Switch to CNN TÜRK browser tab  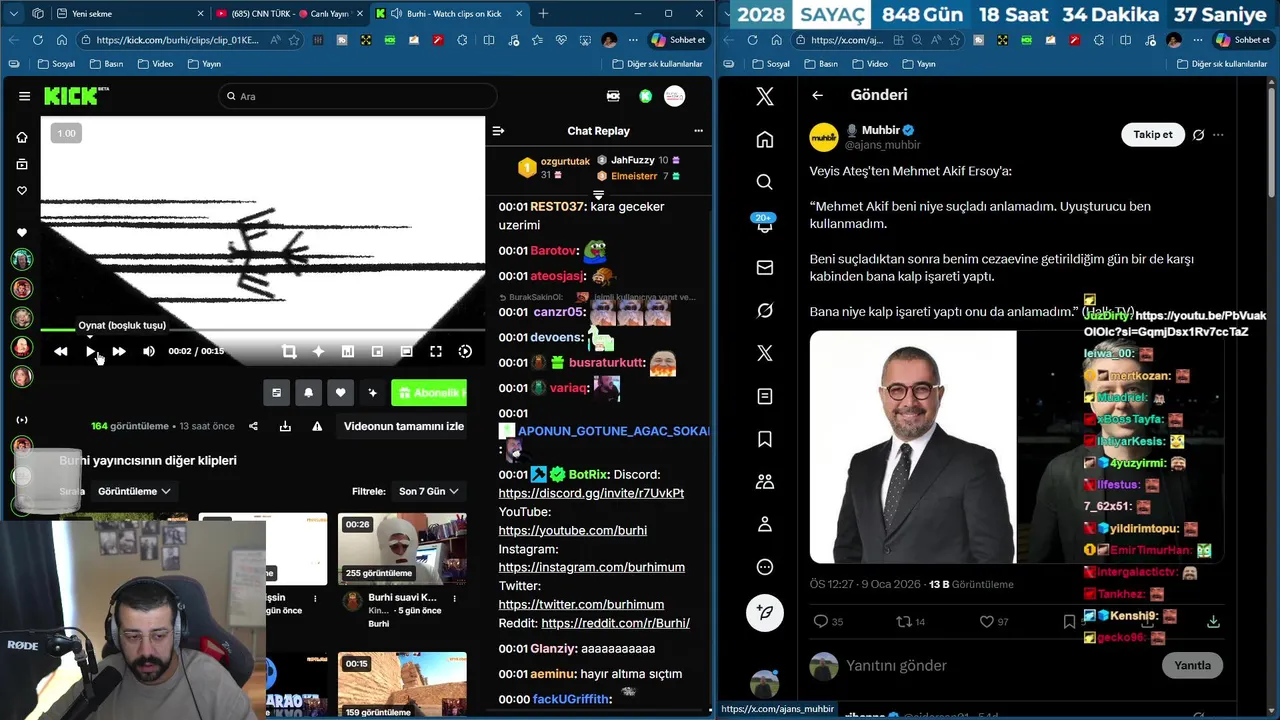tap(289, 14)
